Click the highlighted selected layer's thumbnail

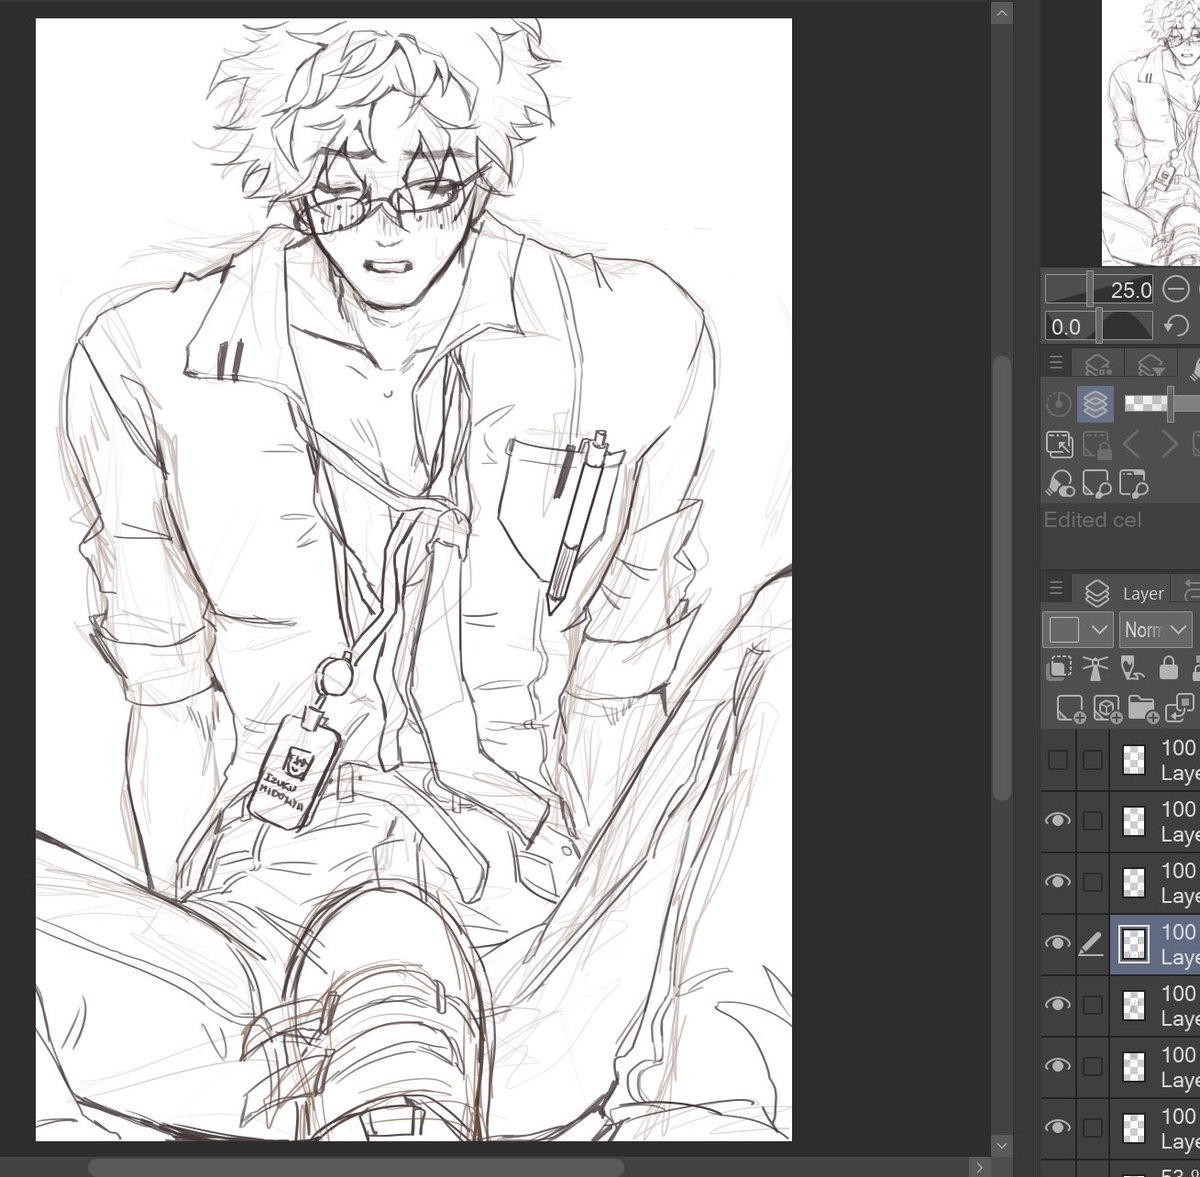point(1134,944)
